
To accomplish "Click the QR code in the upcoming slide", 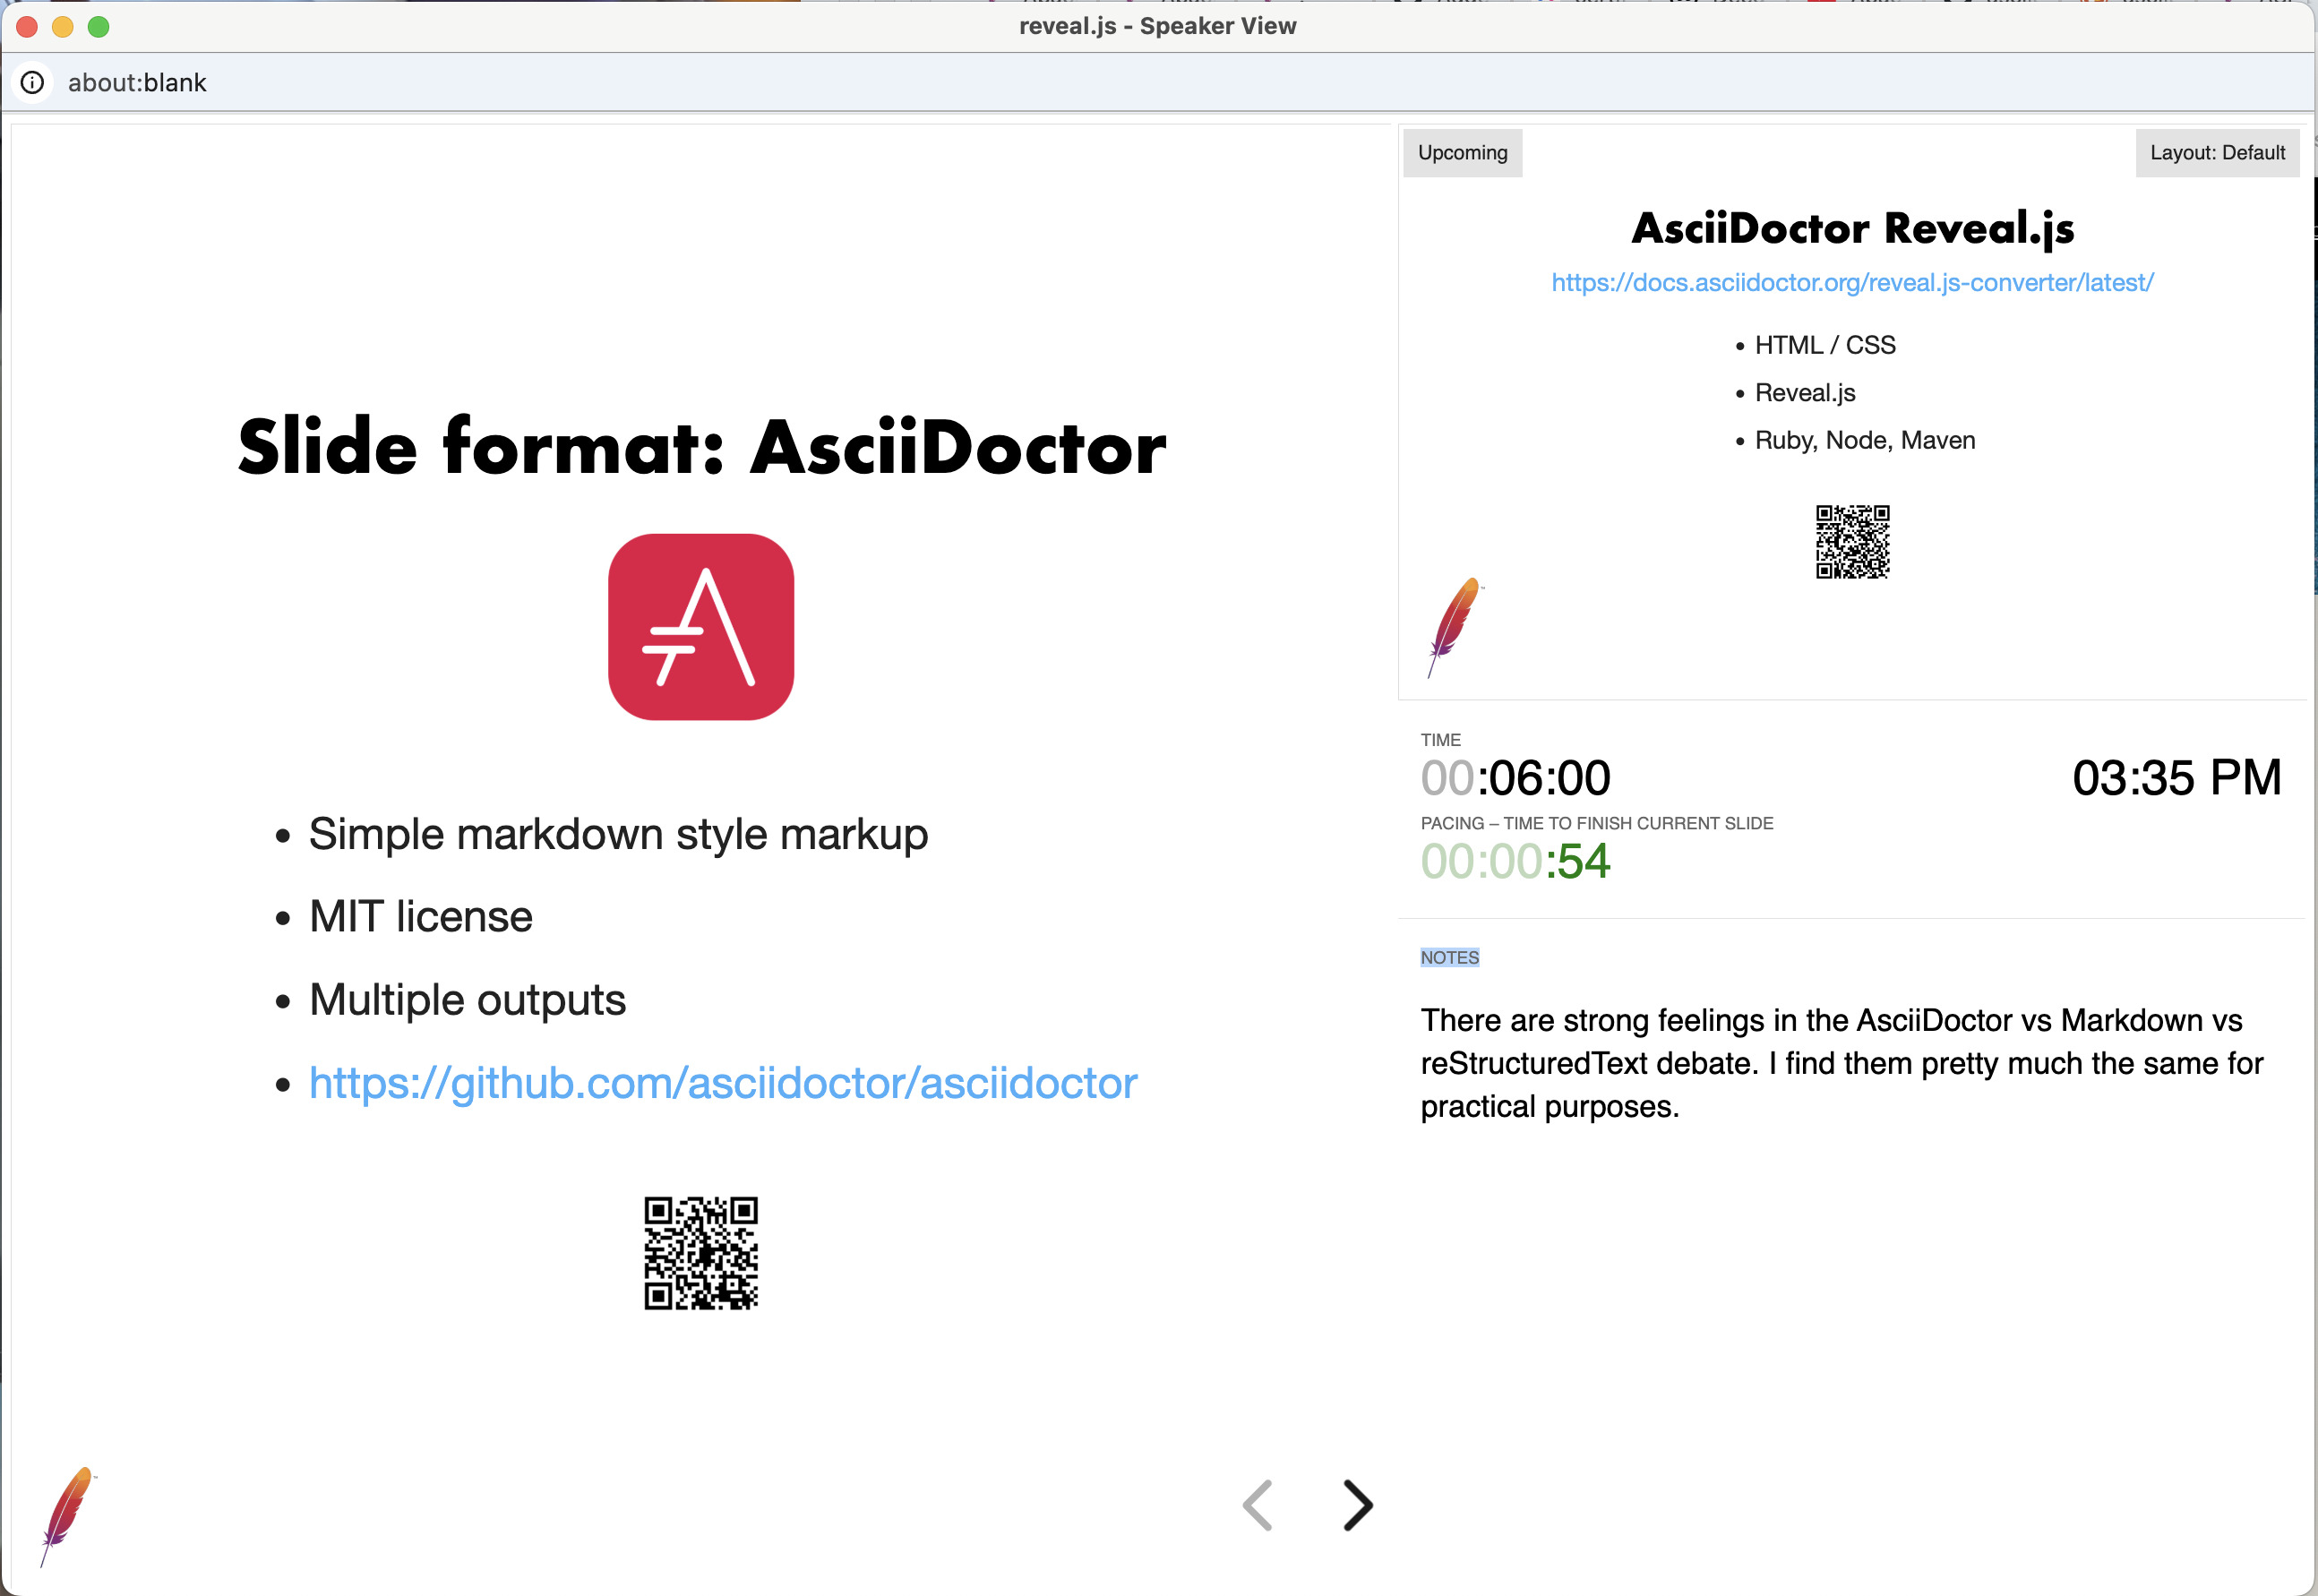I will 1852,542.
